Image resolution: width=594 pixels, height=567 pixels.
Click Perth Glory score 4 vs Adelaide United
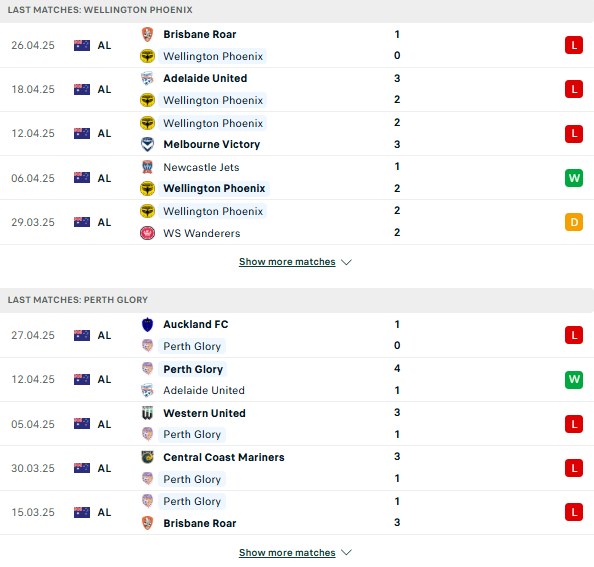(397, 369)
